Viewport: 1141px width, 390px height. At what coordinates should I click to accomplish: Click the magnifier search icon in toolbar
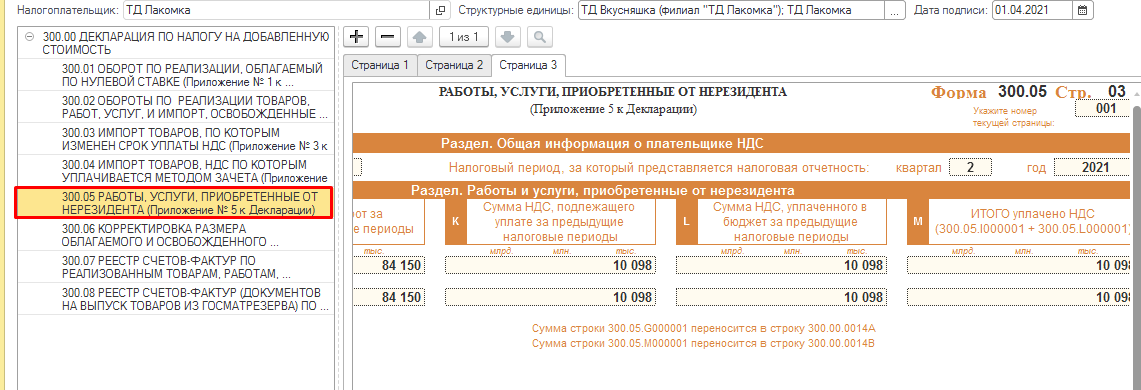[x=539, y=36]
